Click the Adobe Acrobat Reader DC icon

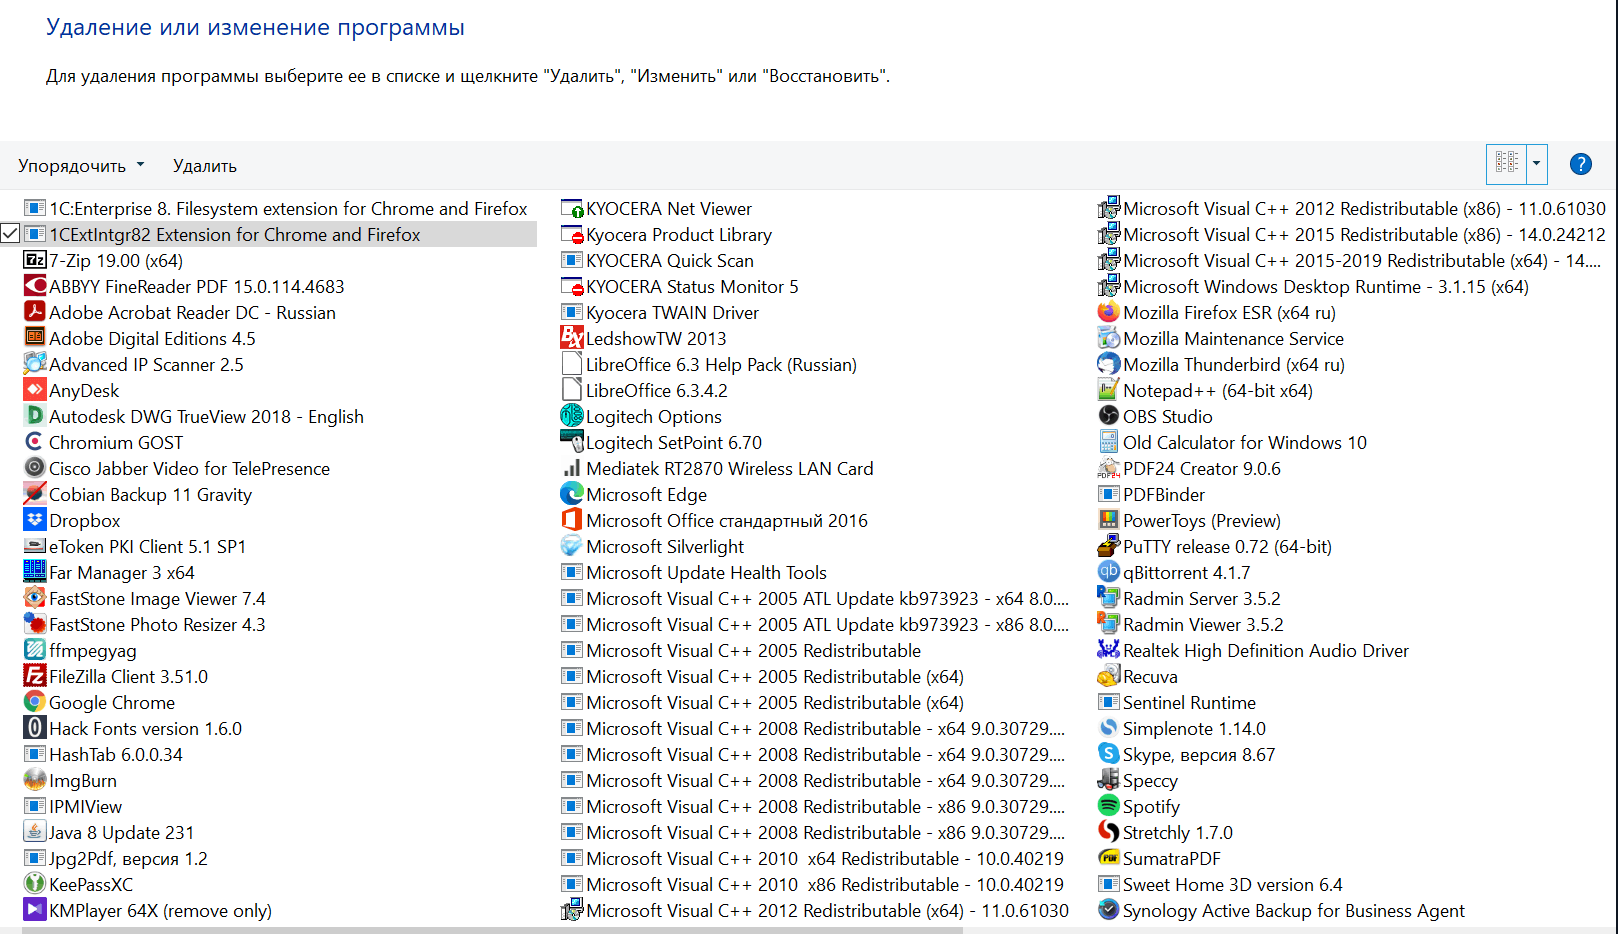point(35,312)
